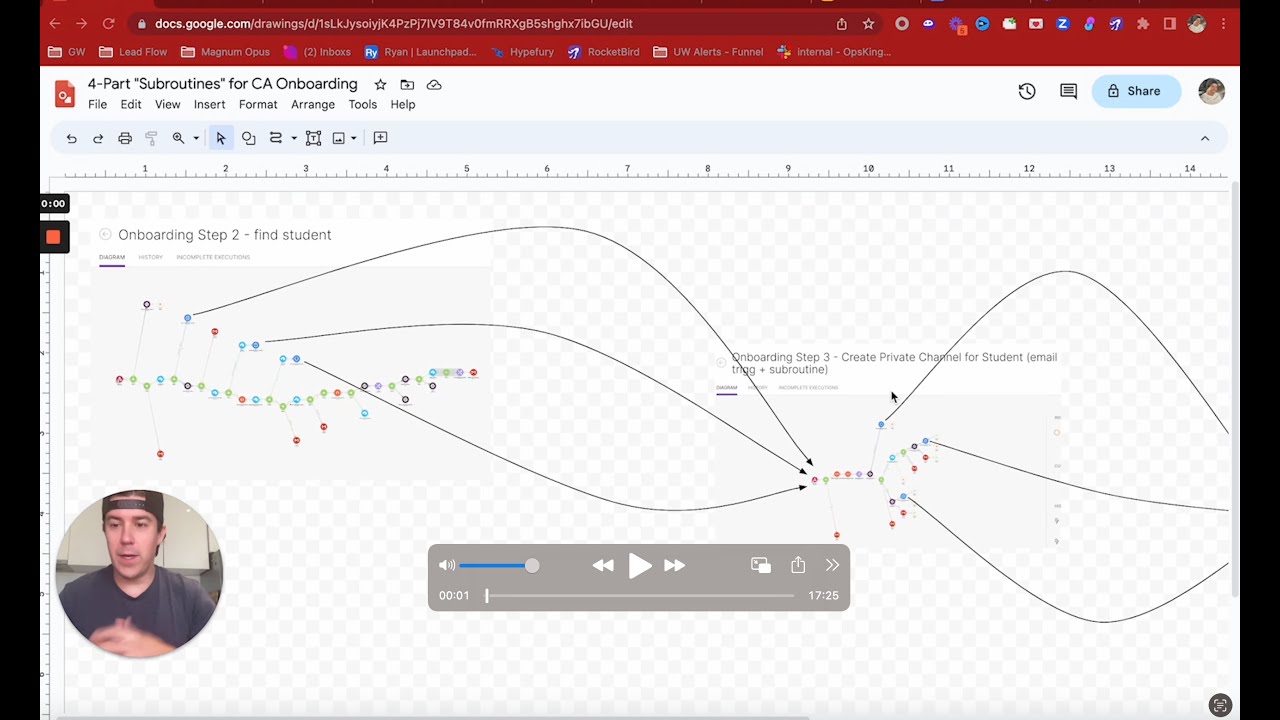The image size is (1280, 720).
Task: Click the Text box tool icon
Action: tap(313, 138)
